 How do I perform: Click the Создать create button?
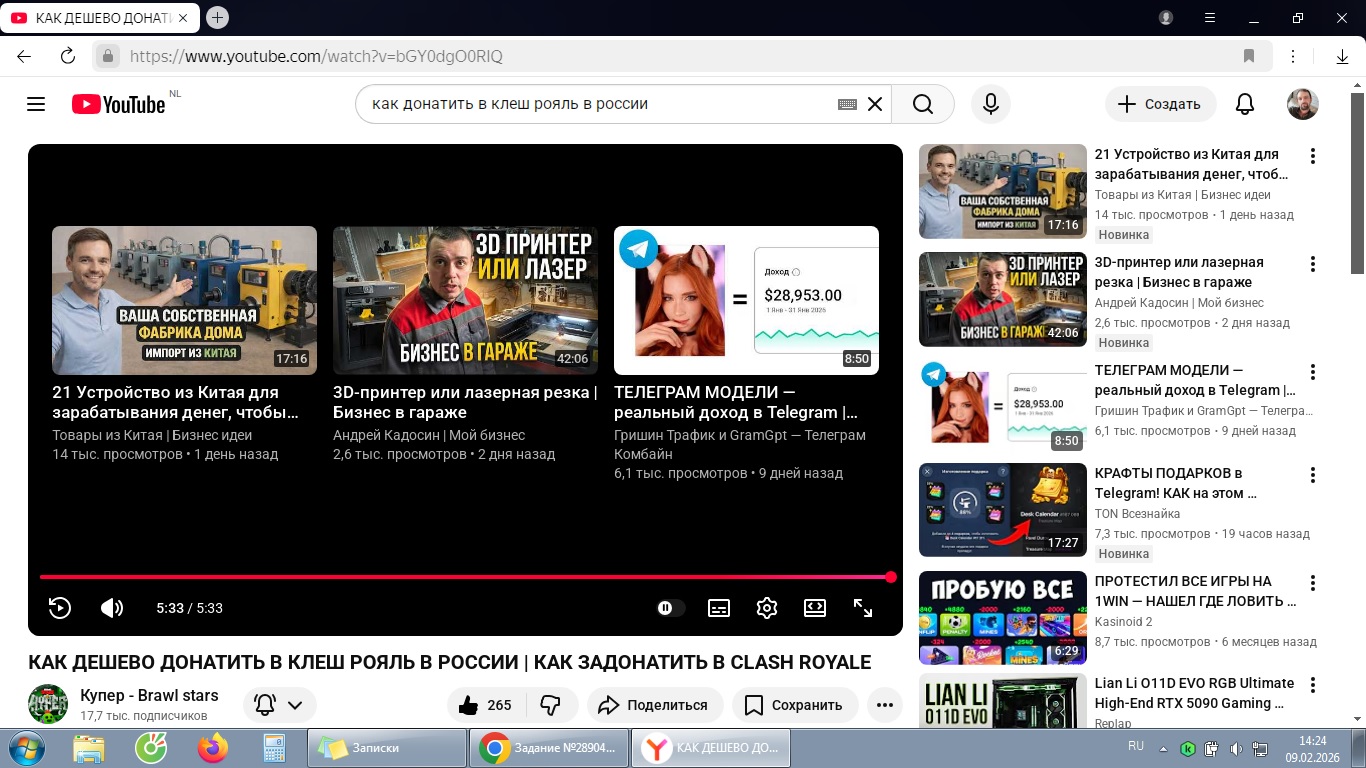pos(1159,104)
